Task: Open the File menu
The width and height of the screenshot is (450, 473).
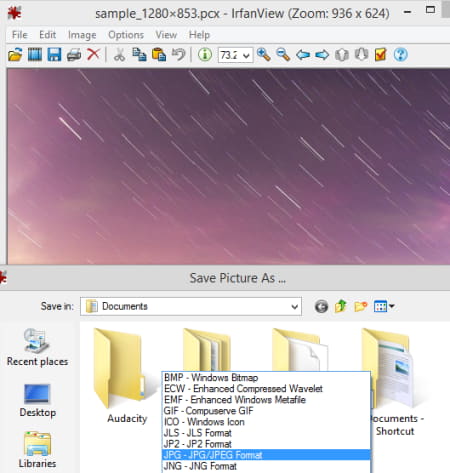Action: coord(19,35)
